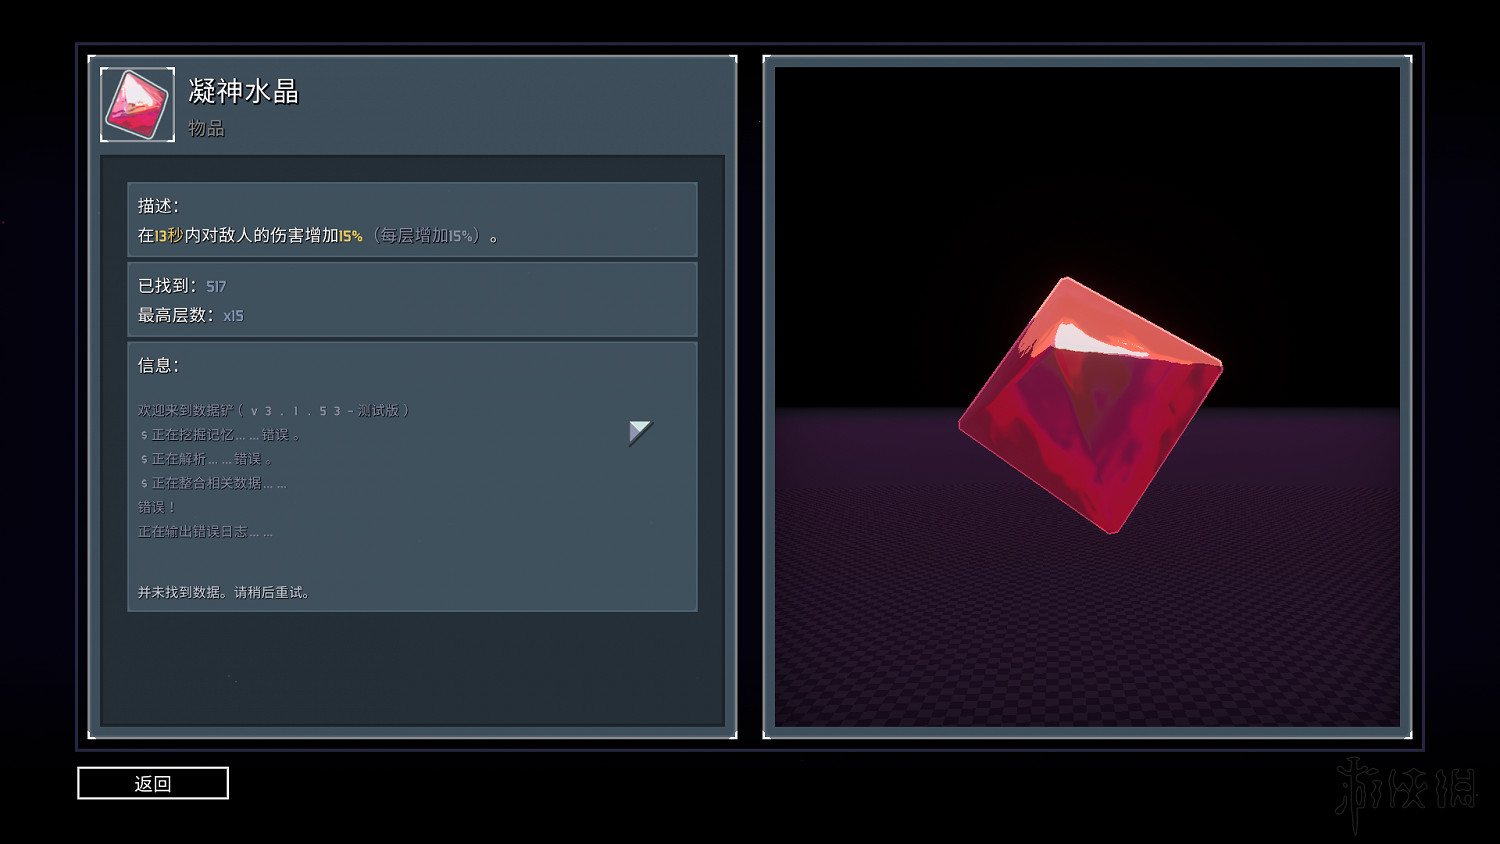Click the 描述 heading

[158, 206]
